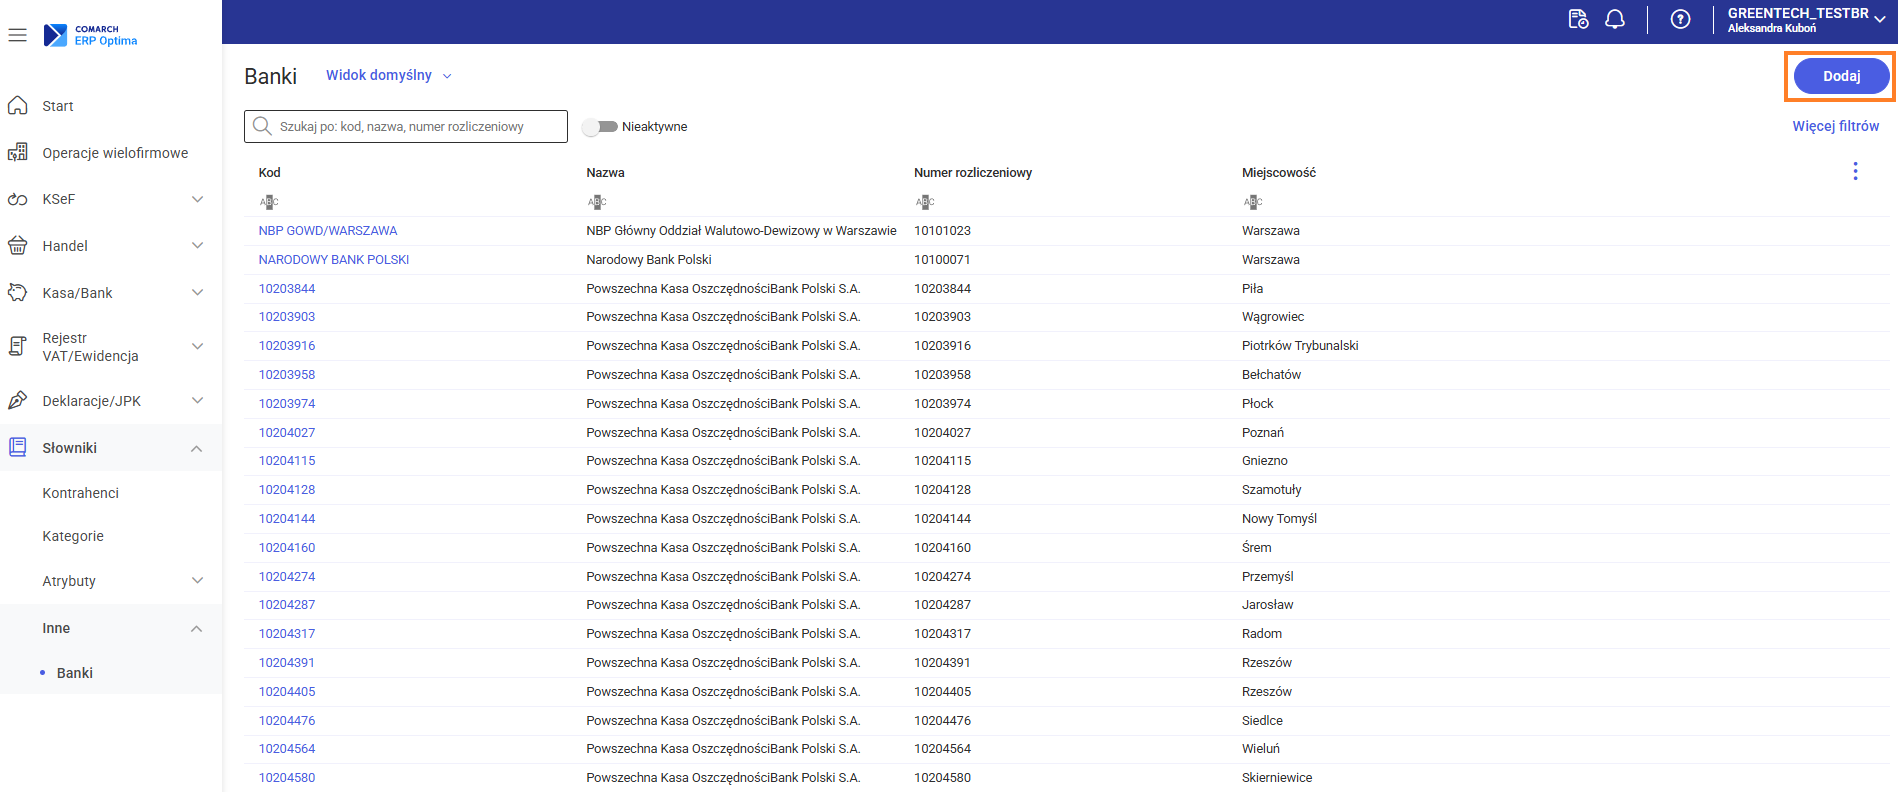Open the hamburger menu icon
This screenshot has height=792, width=1898.
[17, 35]
